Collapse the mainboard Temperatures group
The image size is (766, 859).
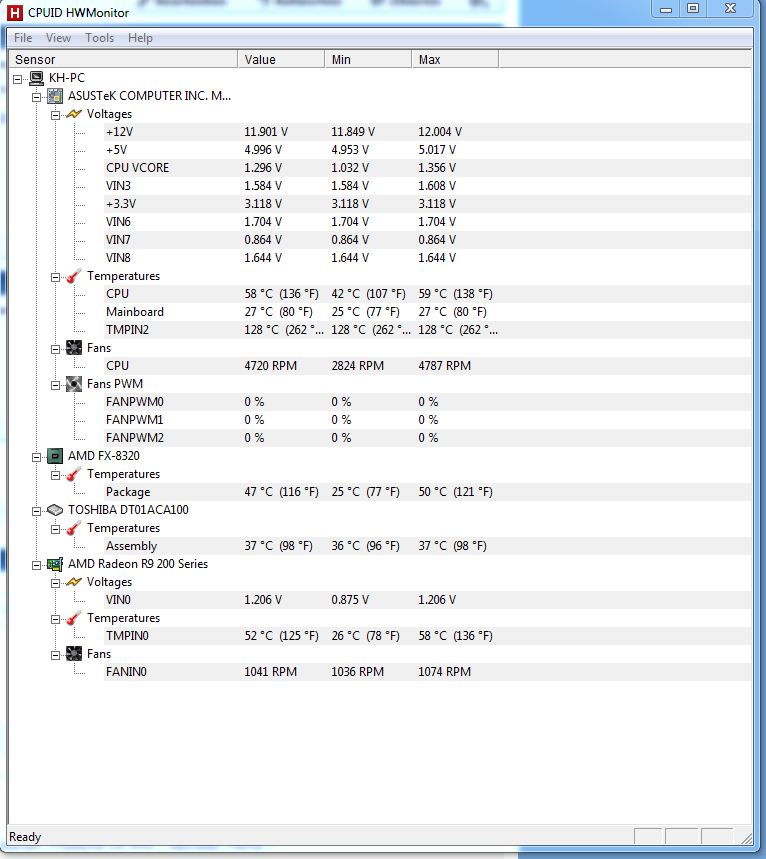(55, 278)
